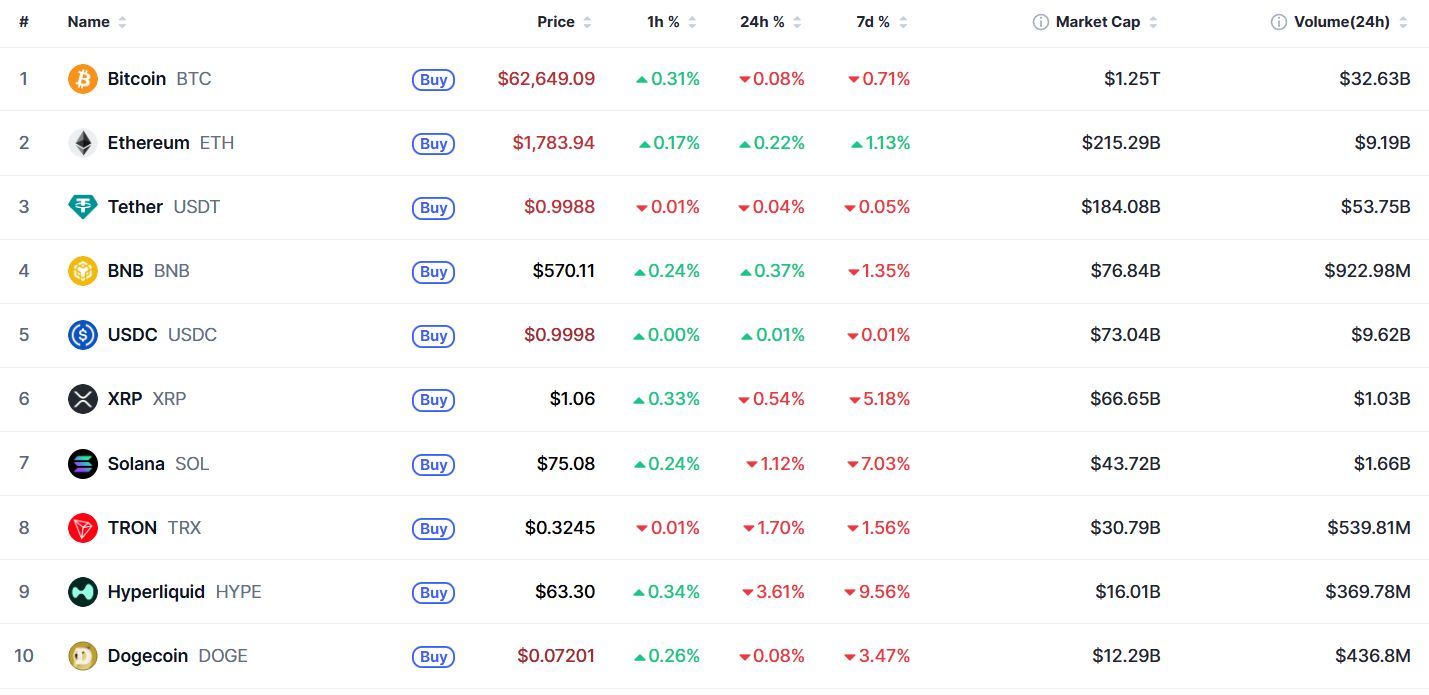Click the Tether logo icon
Image resolution: width=1429 pixels, height=695 pixels.
[x=83, y=207]
